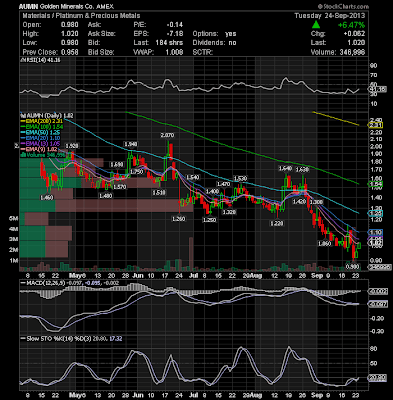393x400 pixels.
Task: Click the green up-arrow change indicator
Action: [316, 25]
